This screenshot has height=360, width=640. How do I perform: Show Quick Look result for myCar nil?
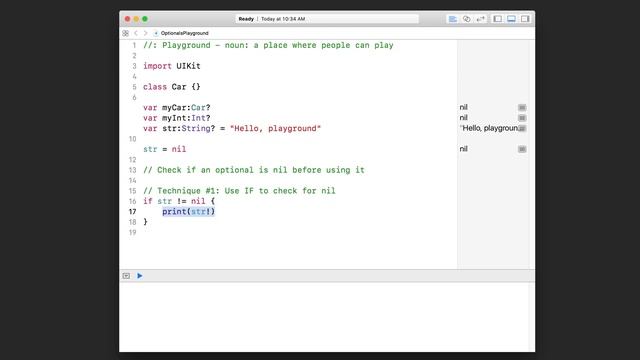(x=522, y=107)
